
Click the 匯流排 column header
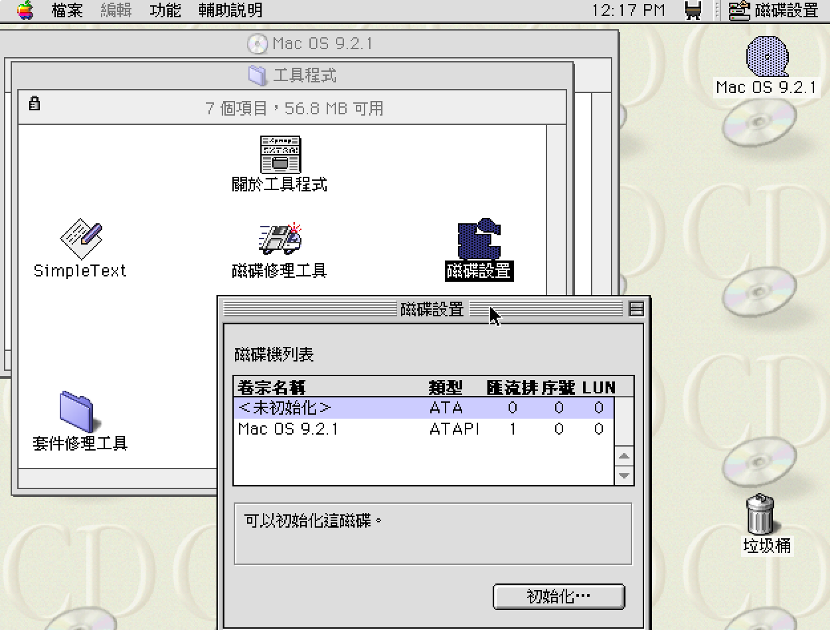[512, 388]
